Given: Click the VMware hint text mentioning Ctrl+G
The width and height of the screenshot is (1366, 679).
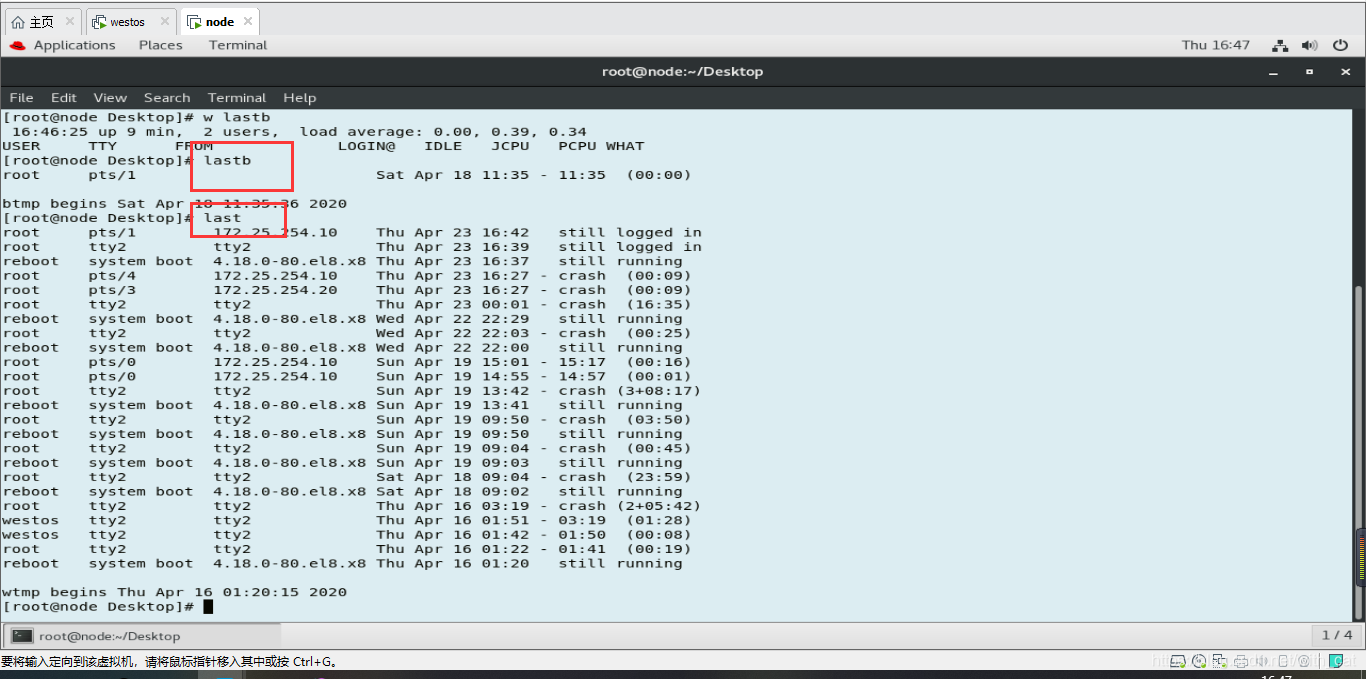Looking at the screenshot, I should [x=169, y=662].
